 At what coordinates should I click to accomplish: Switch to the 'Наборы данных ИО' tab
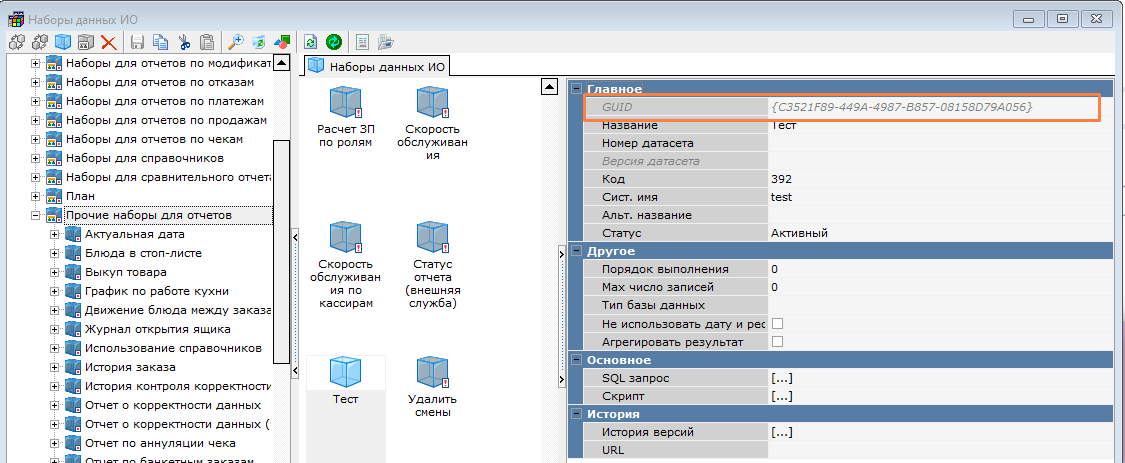click(378, 66)
